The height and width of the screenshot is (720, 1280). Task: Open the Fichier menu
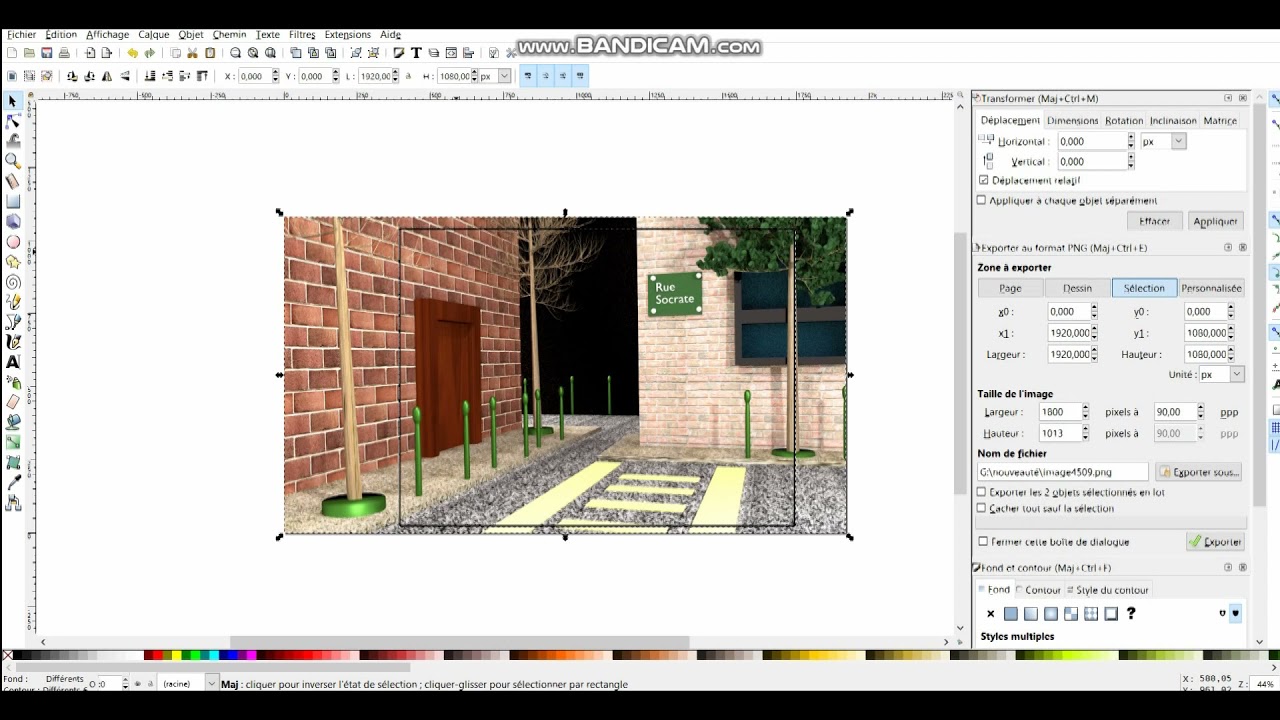click(x=22, y=35)
